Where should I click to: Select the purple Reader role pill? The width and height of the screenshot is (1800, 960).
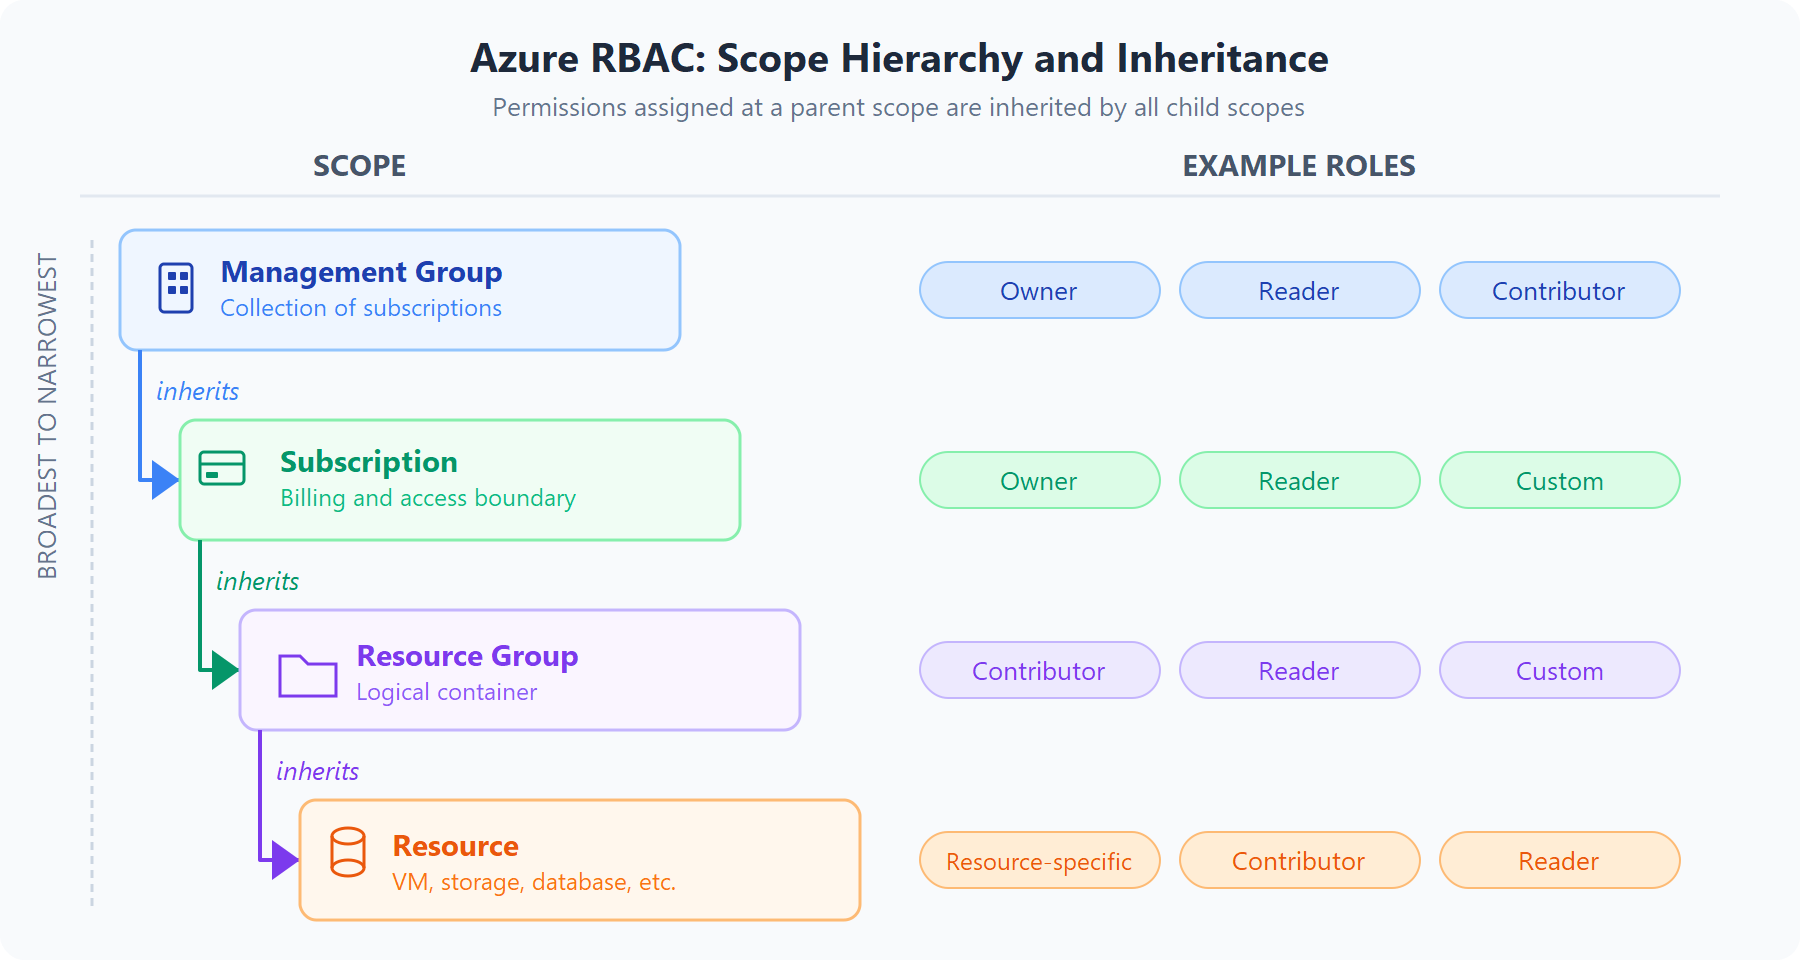tap(1300, 670)
